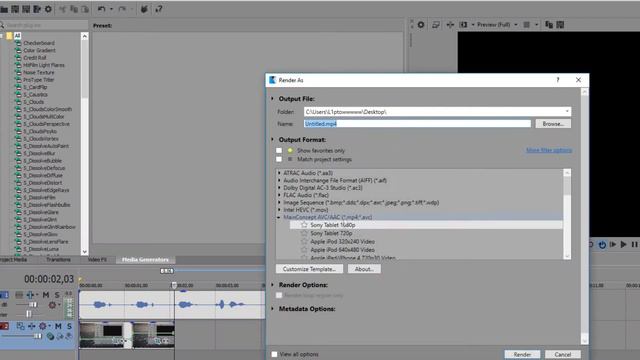Click the Track FX icon on audio track 1

30,295
